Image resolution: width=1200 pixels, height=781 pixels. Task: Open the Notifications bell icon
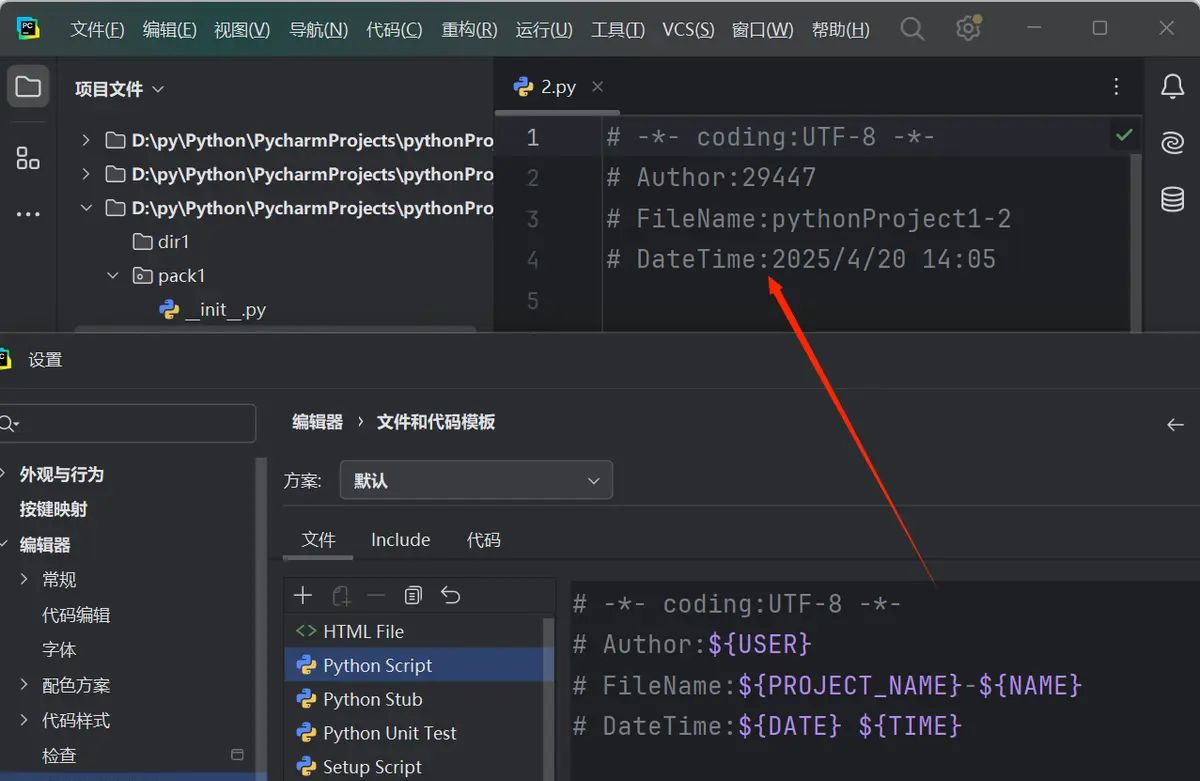point(1171,86)
